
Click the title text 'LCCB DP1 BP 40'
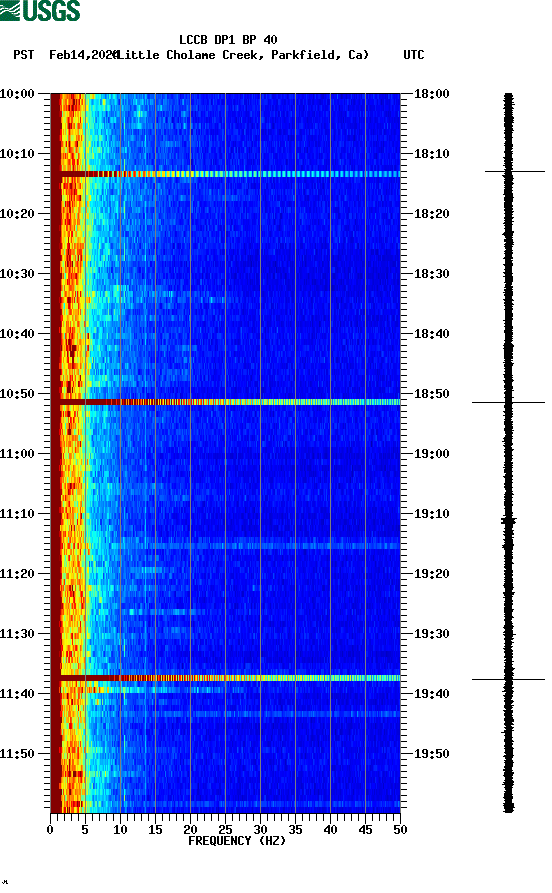coord(228,40)
